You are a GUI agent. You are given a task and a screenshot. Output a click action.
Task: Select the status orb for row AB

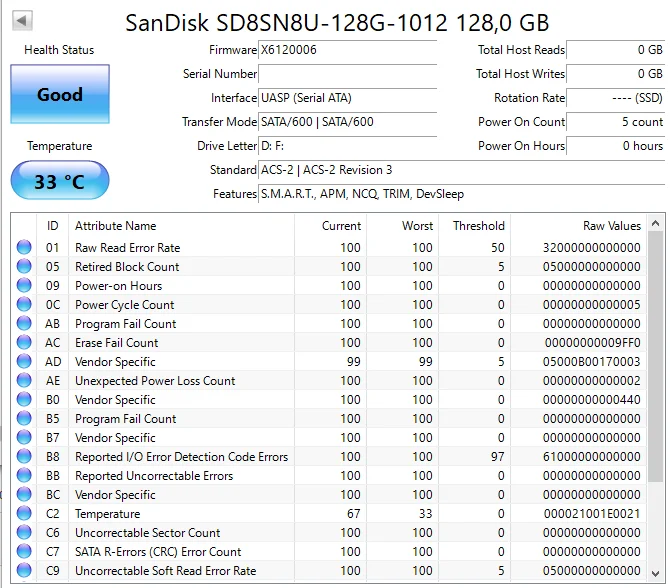point(24,323)
